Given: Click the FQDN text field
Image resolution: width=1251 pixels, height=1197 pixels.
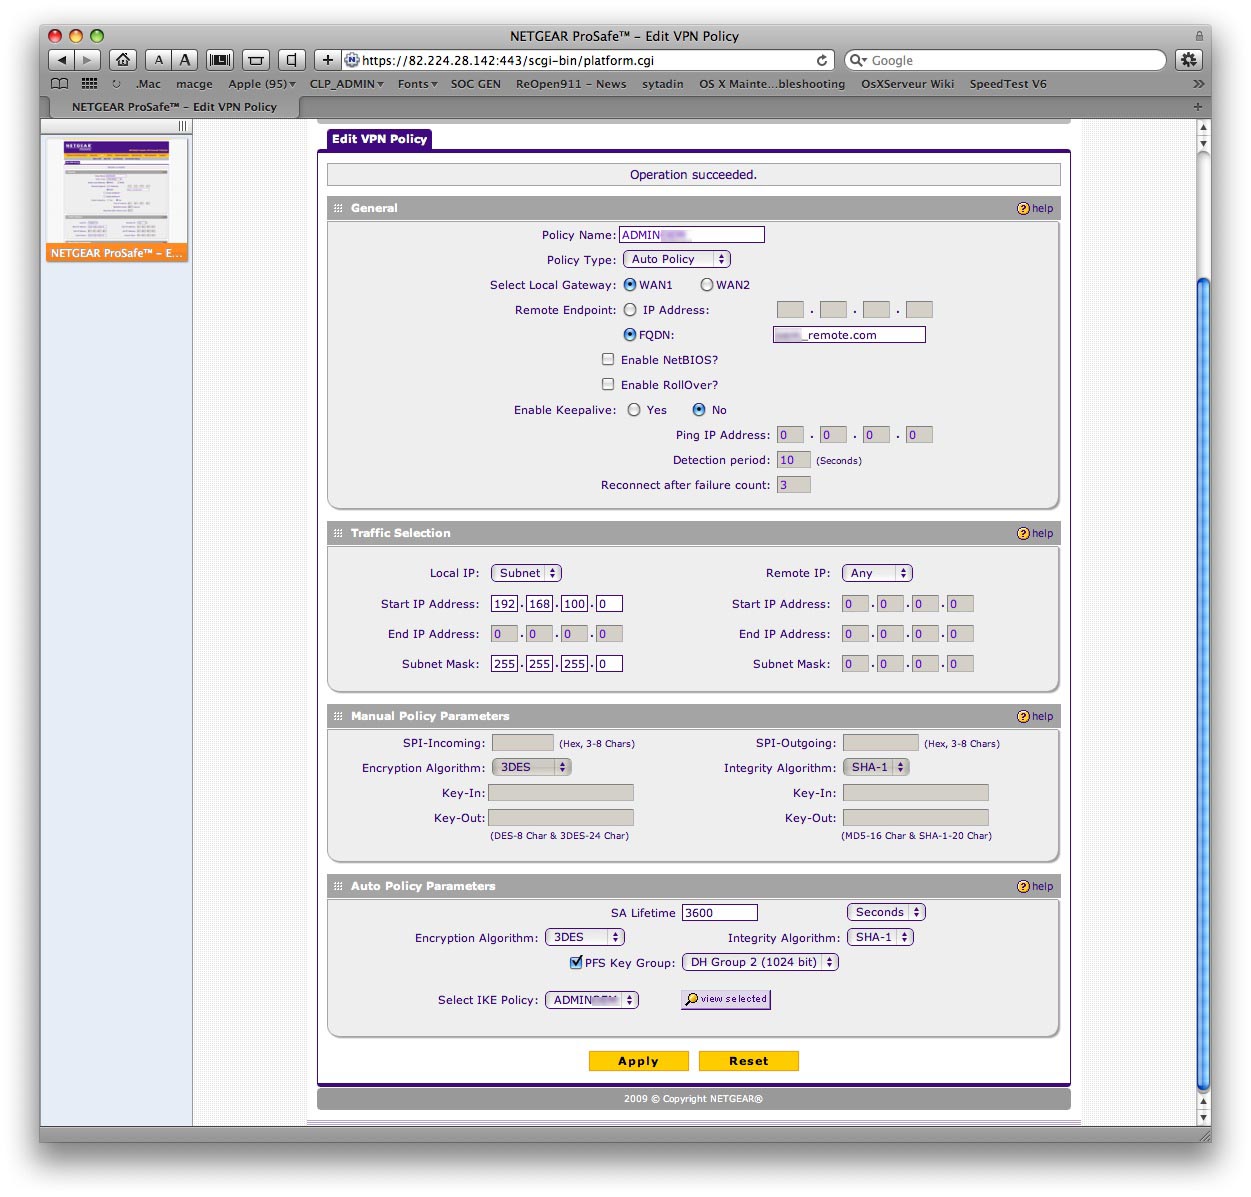Looking at the screenshot, I should click(850, 335).
